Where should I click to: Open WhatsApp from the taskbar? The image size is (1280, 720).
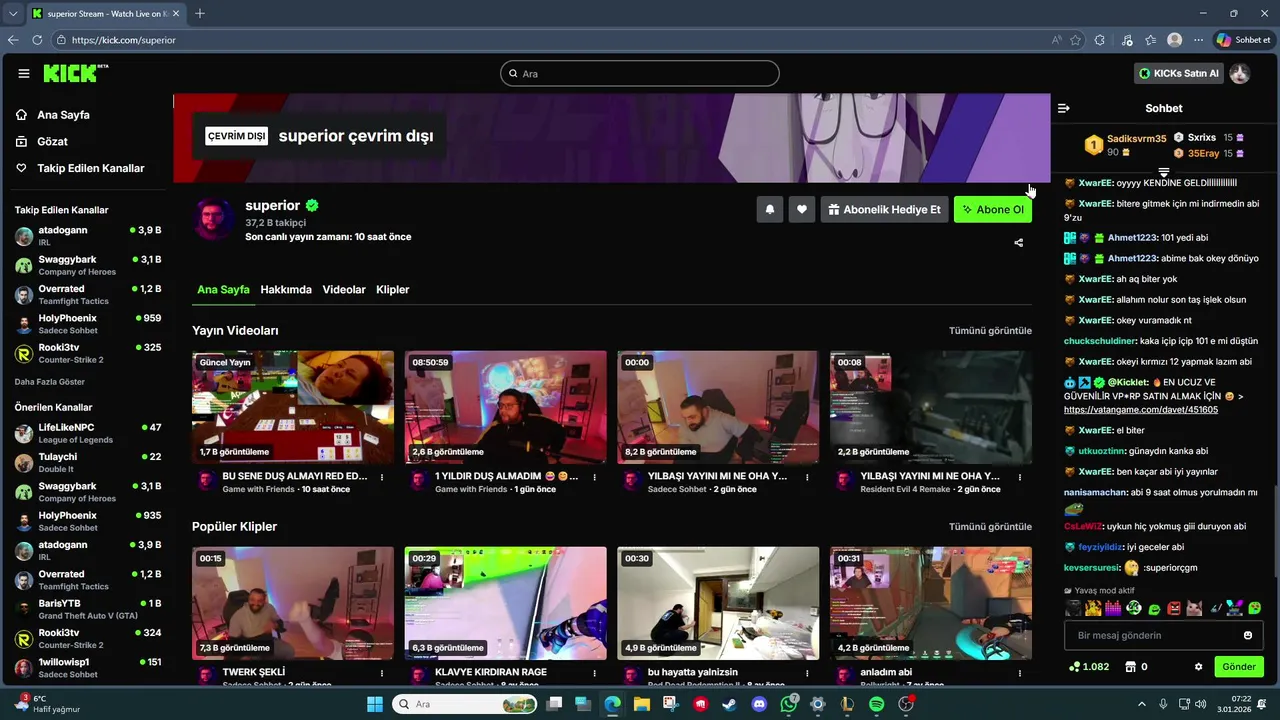pos(789,704)
